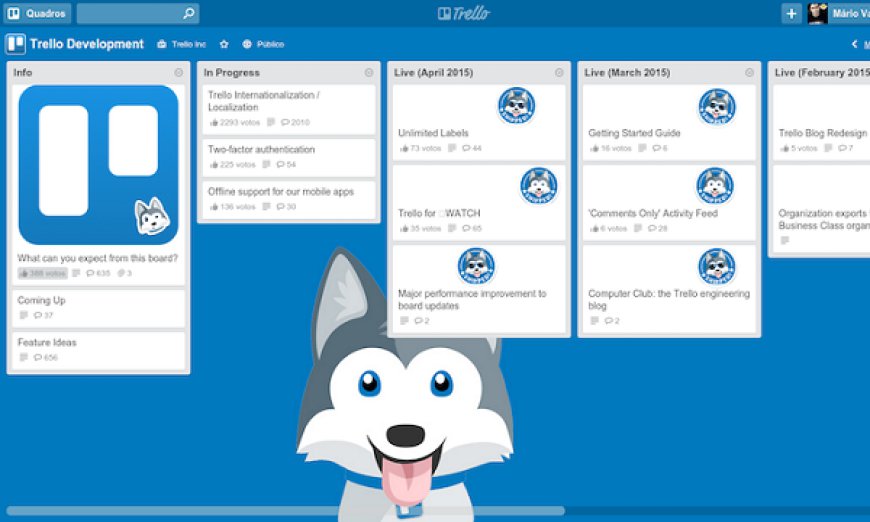Viewport: 870px width, 522px height.
Task: Open the Feature Ideas card
Action: tap(98, 350)
